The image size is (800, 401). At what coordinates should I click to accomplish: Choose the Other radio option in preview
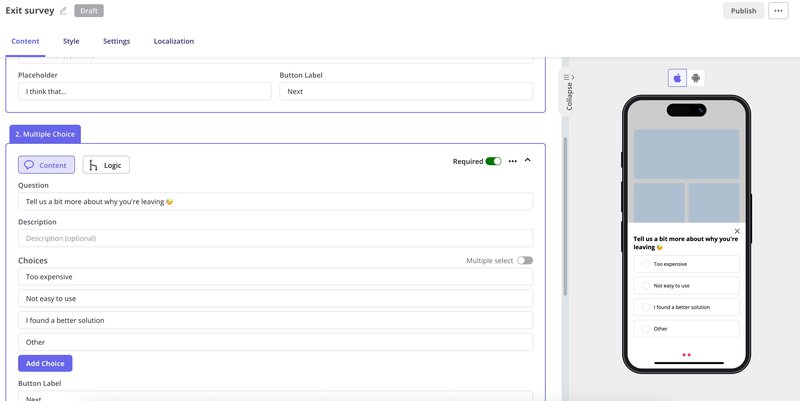[645, 329]
